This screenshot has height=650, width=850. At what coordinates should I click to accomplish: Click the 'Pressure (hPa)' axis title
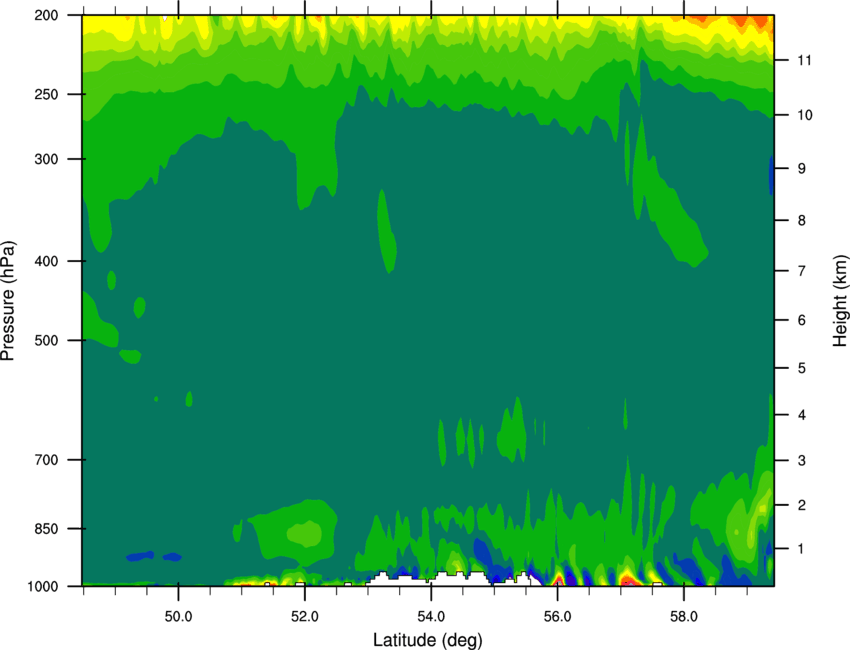[x=8, y=301]
